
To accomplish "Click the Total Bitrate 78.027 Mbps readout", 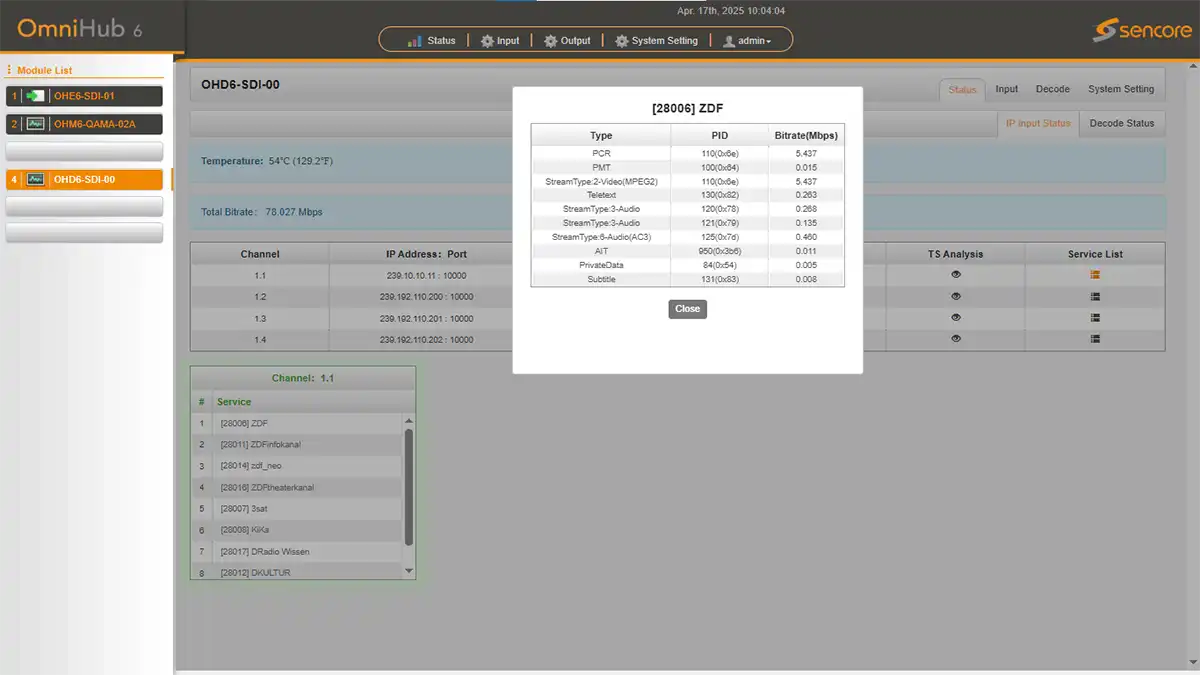I will 262,212.
